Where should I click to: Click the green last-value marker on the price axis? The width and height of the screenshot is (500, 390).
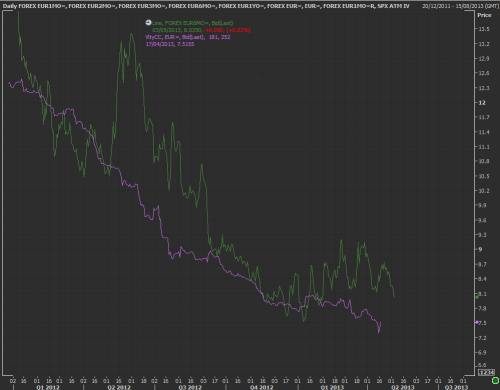pos(477,297)
